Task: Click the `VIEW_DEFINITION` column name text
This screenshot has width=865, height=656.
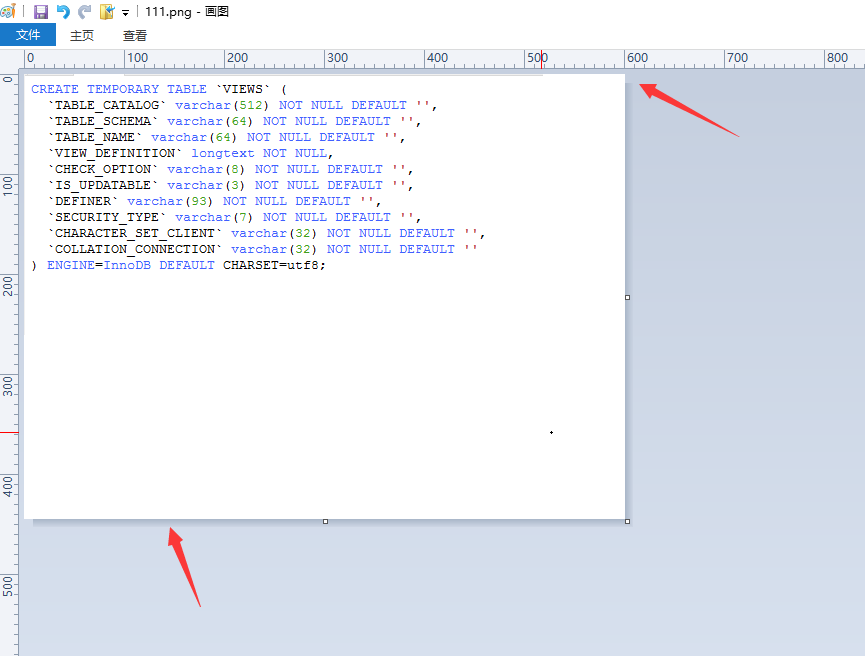Action: coord(115,153)
